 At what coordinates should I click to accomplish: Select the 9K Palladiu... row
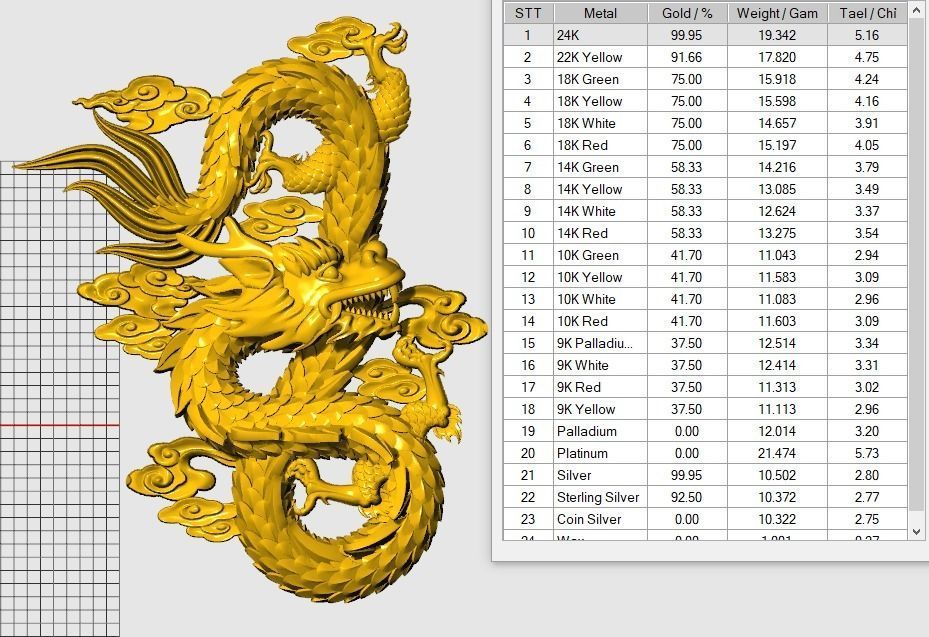706,343
